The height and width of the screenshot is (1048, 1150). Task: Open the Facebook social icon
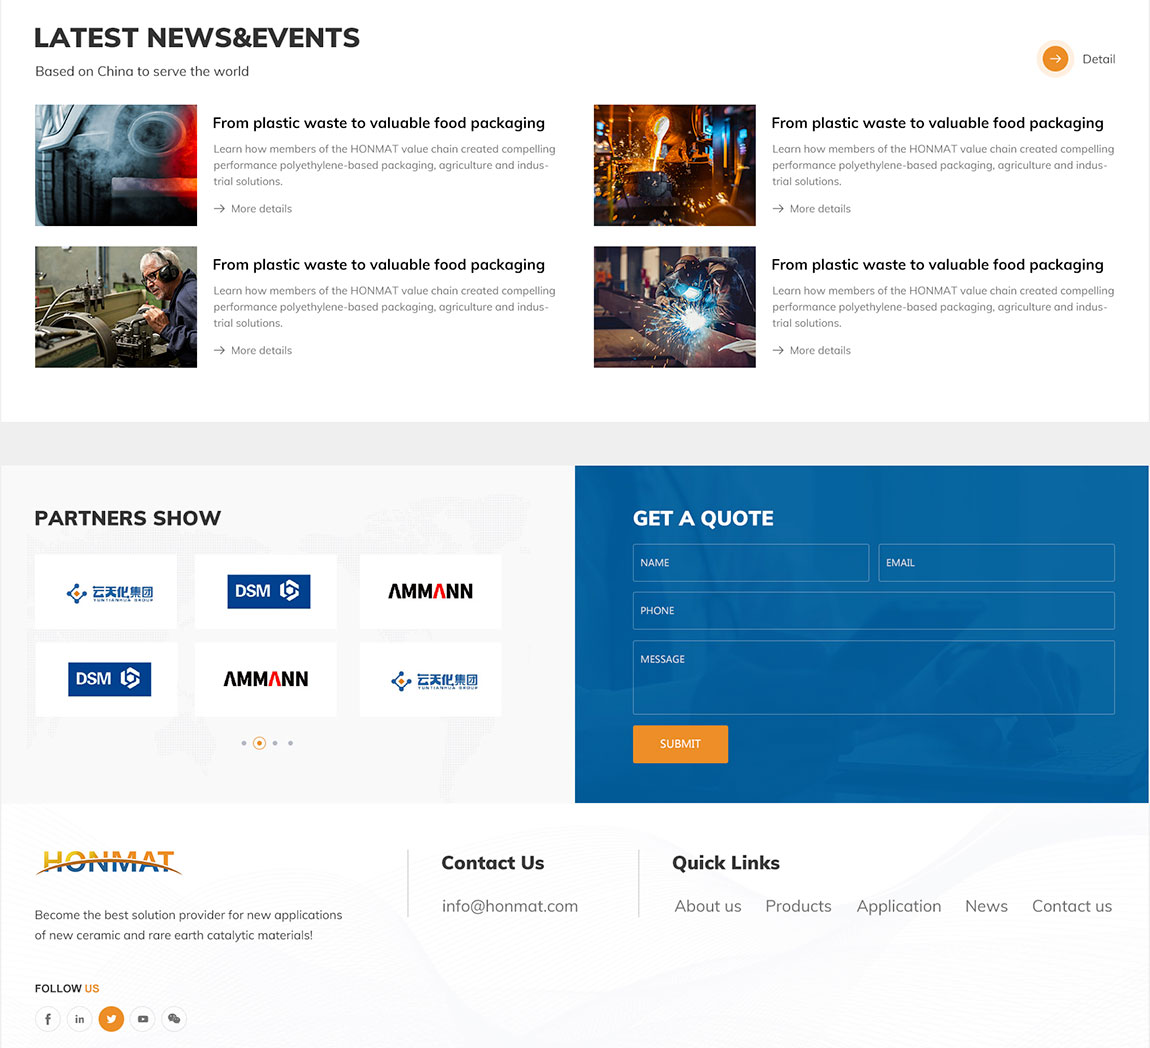48,1019
